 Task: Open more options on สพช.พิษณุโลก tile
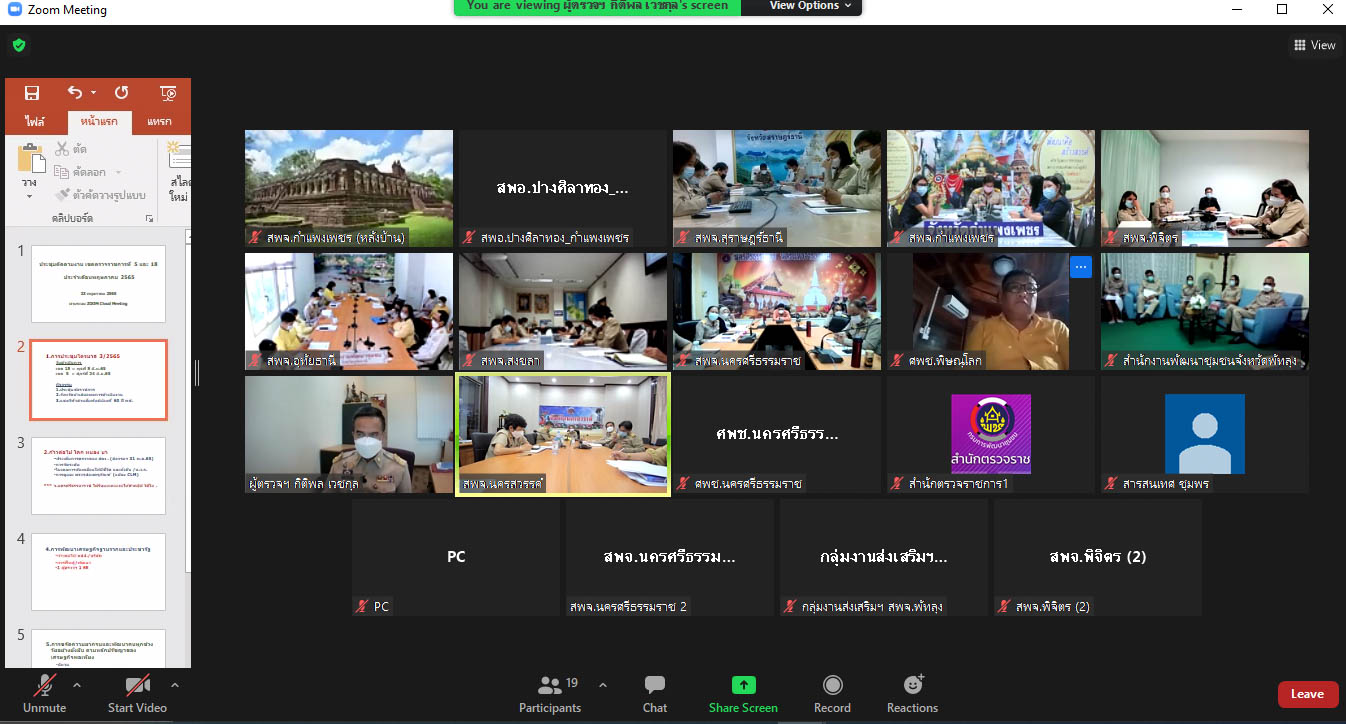tap(1080, 267)
